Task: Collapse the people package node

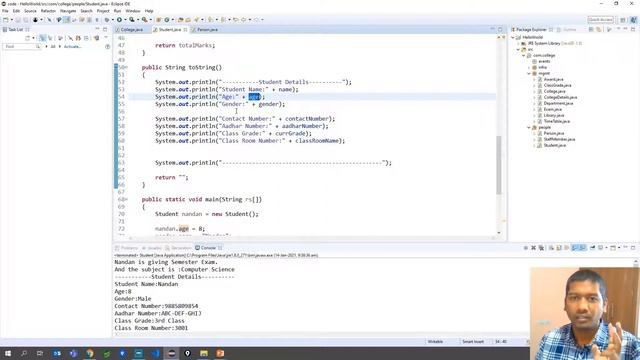Action: (x=529, y=127)
